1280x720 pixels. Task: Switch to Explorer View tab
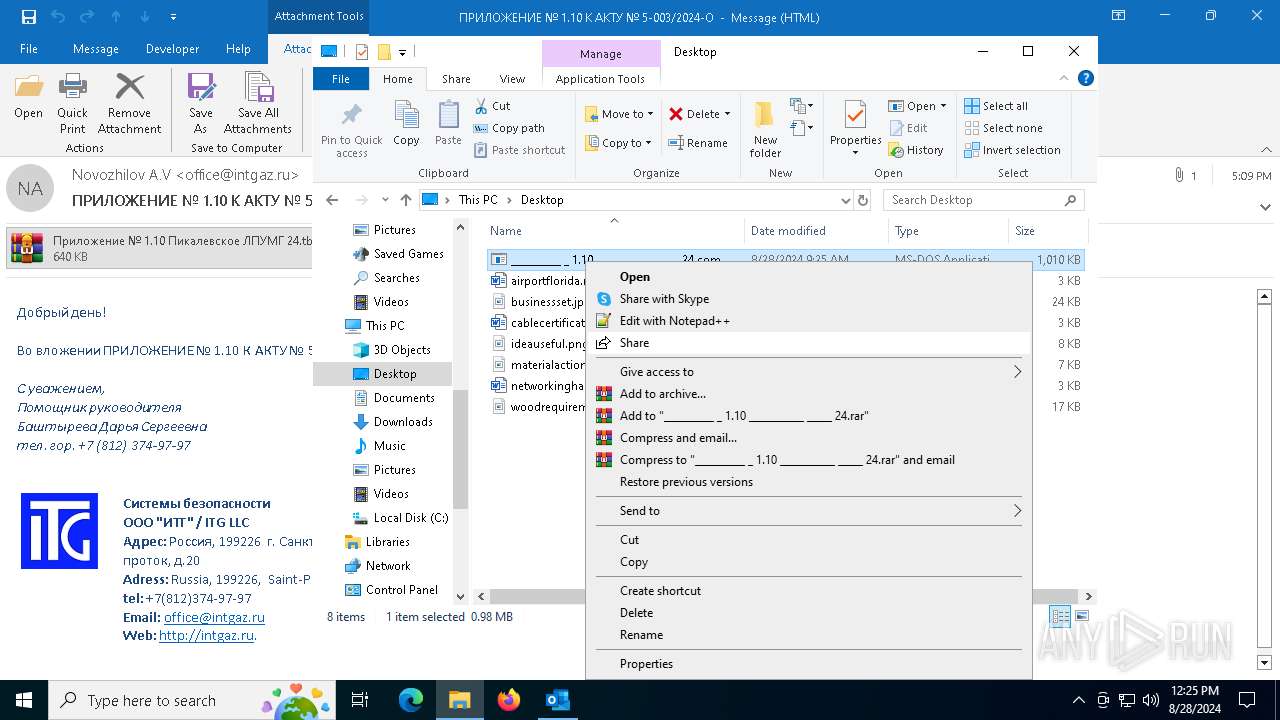pyautogui.click(x=512, y=79)
